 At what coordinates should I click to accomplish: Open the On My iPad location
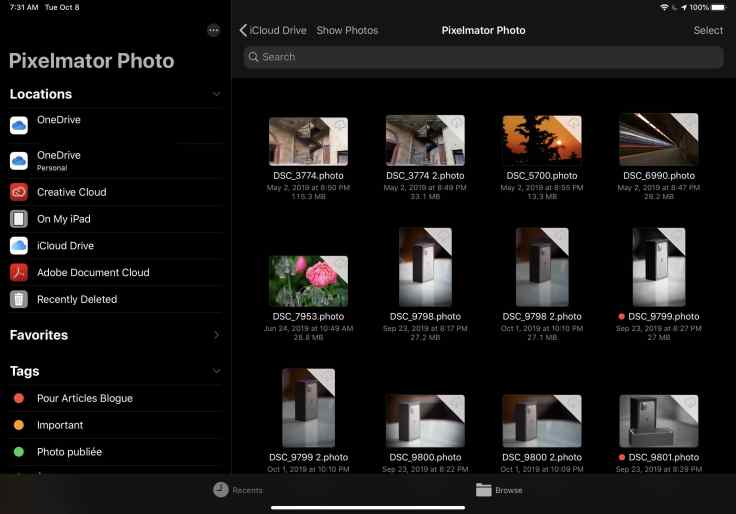[x=115, y=219]
